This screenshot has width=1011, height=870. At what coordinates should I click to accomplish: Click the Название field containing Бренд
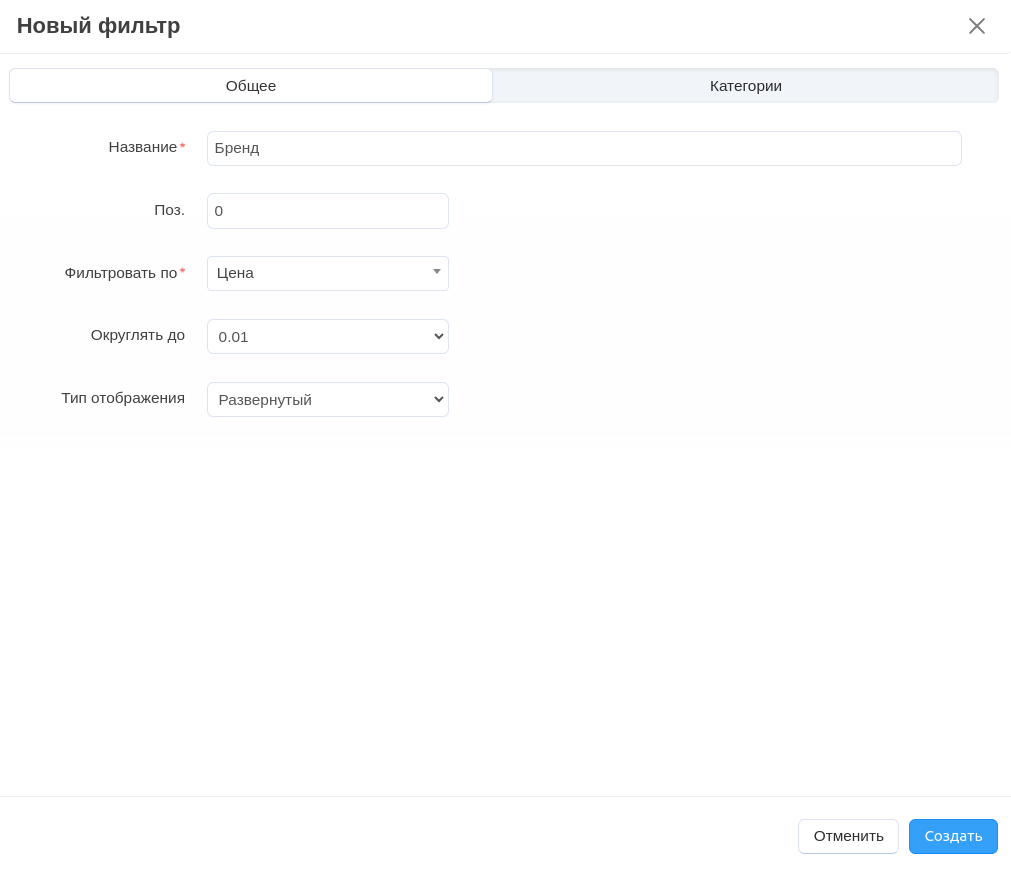pyautogui.click(x=583, y=148)
